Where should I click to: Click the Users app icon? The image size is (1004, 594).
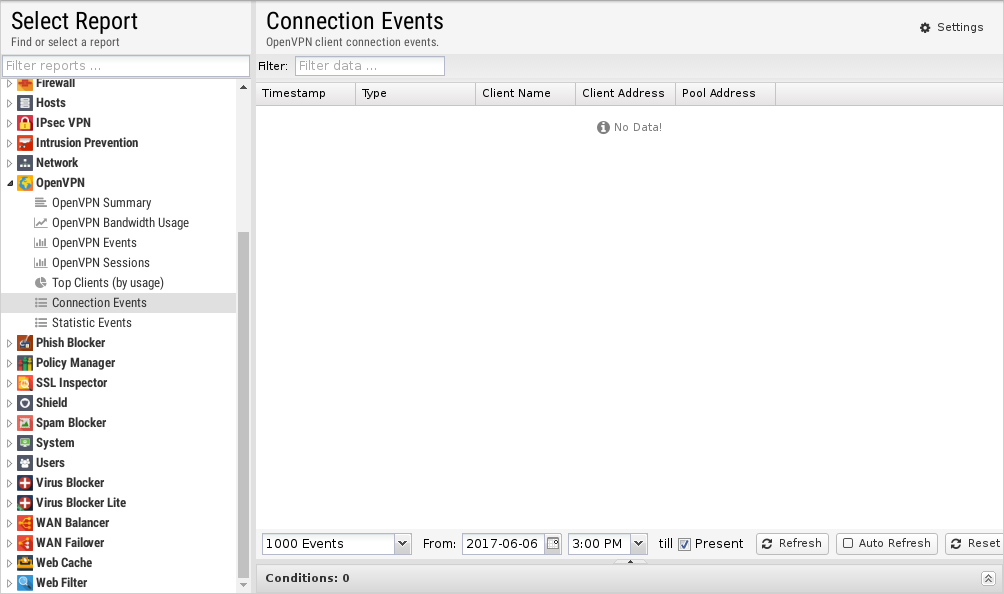[24, 463]
